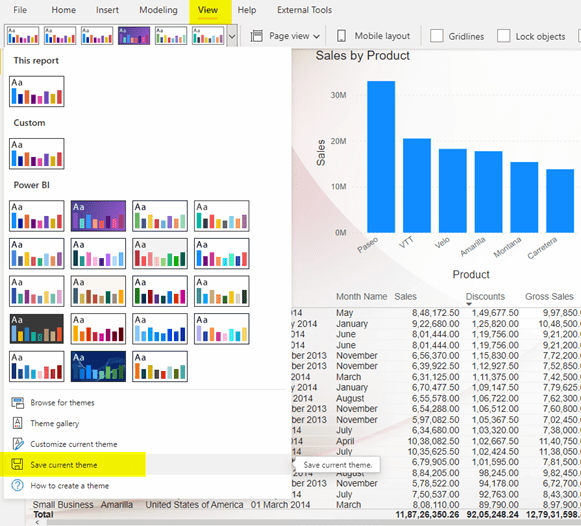581x526 pixels.
Task: Click the Montana bar in the chart
Action: pyautogui.click(x=524, y=197)
